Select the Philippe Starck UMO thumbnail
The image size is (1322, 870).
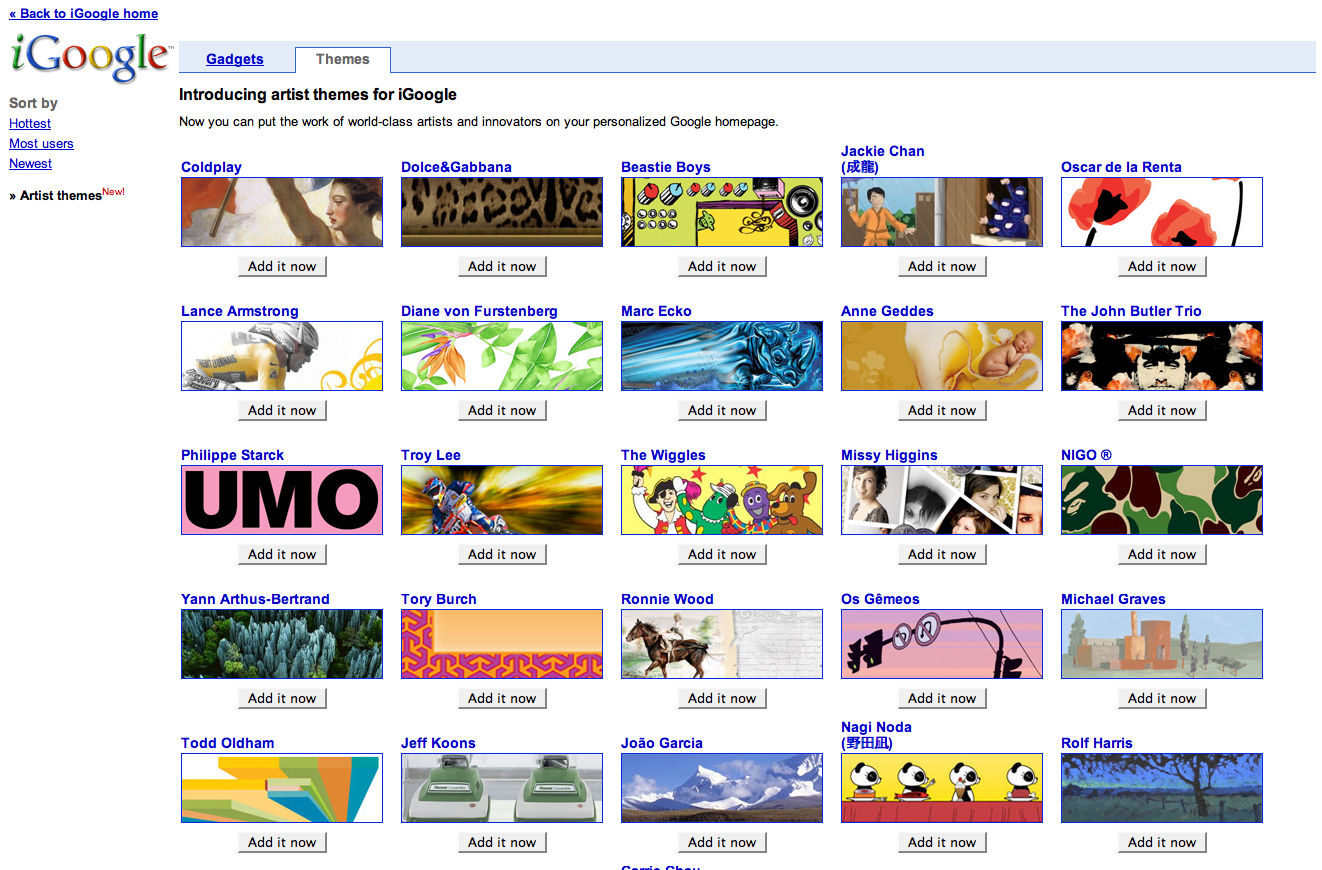pos(282,500)
